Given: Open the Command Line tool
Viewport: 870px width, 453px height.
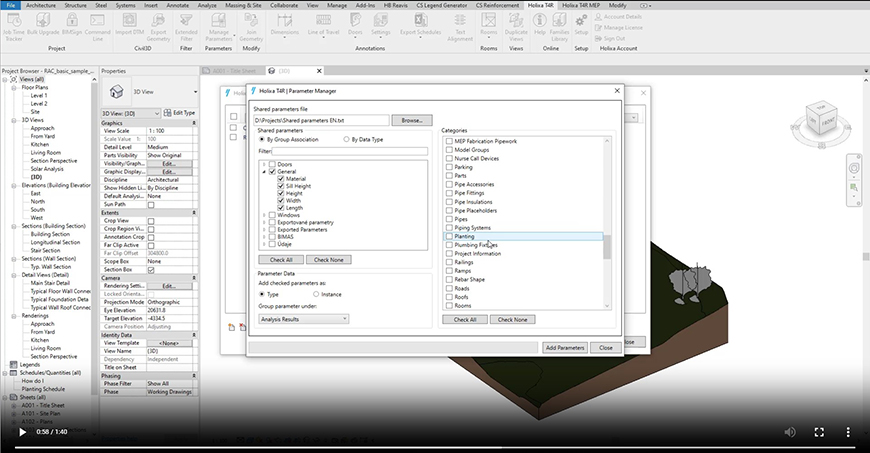Looking at the screenshot, I should (x=97, y=27).
